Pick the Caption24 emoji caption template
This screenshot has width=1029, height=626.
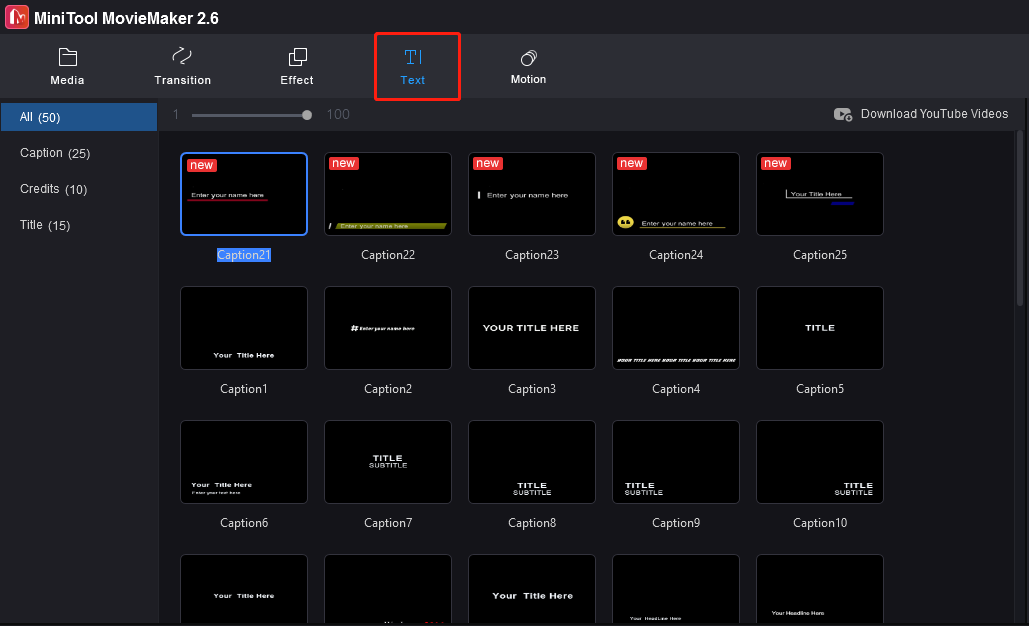click(x=676, y=194)
